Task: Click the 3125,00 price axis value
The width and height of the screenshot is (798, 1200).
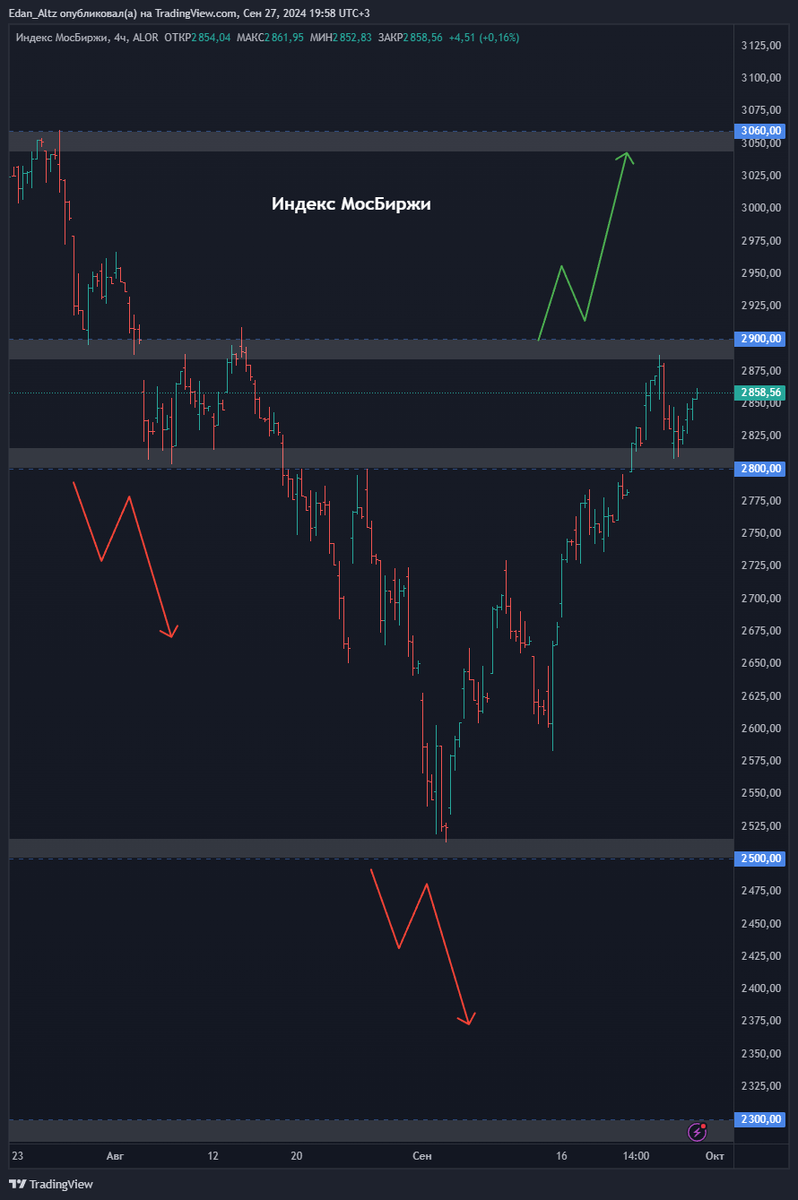Action: coord(761,46)
